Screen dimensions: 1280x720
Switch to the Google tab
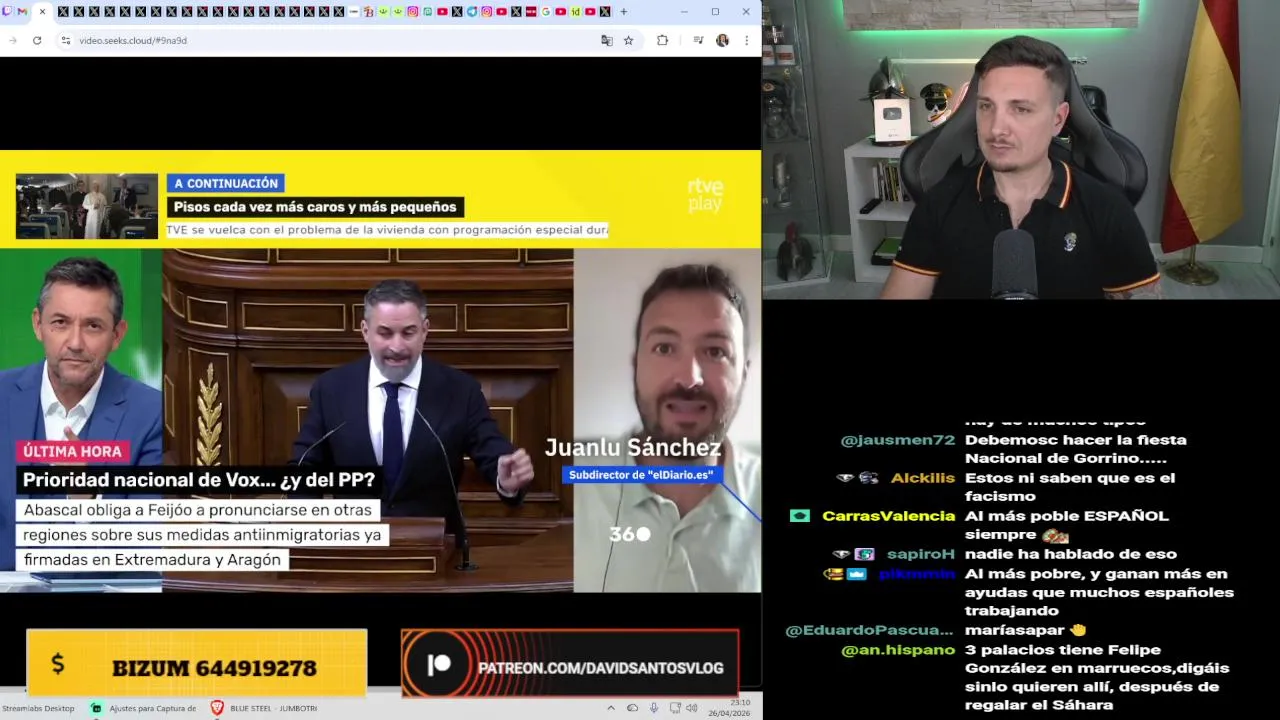[546, 11]
